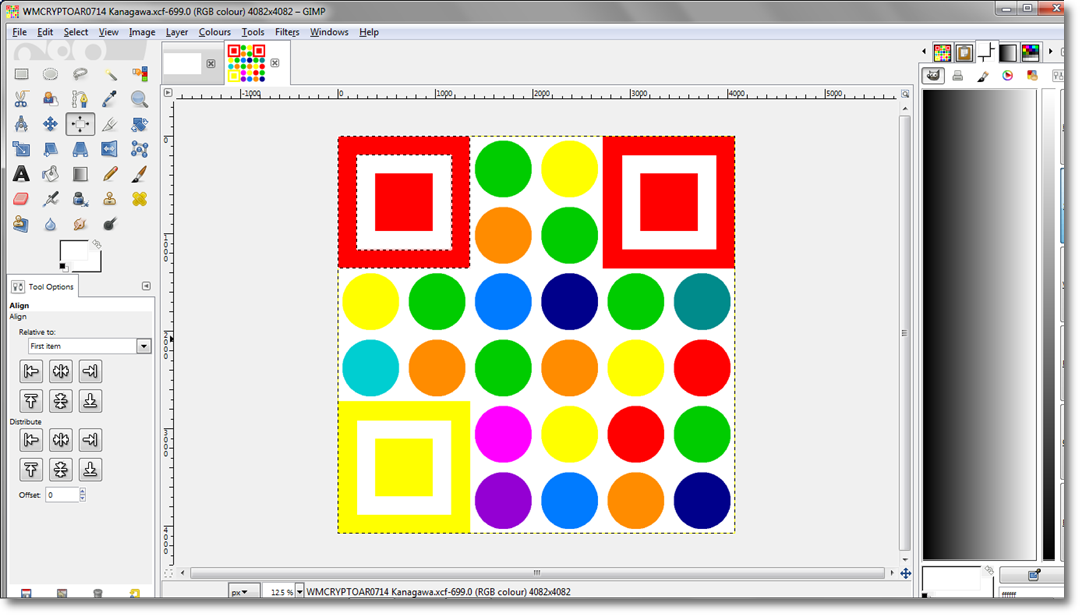Select the Heal tool
1080x615 pixels.
(140, 199)
